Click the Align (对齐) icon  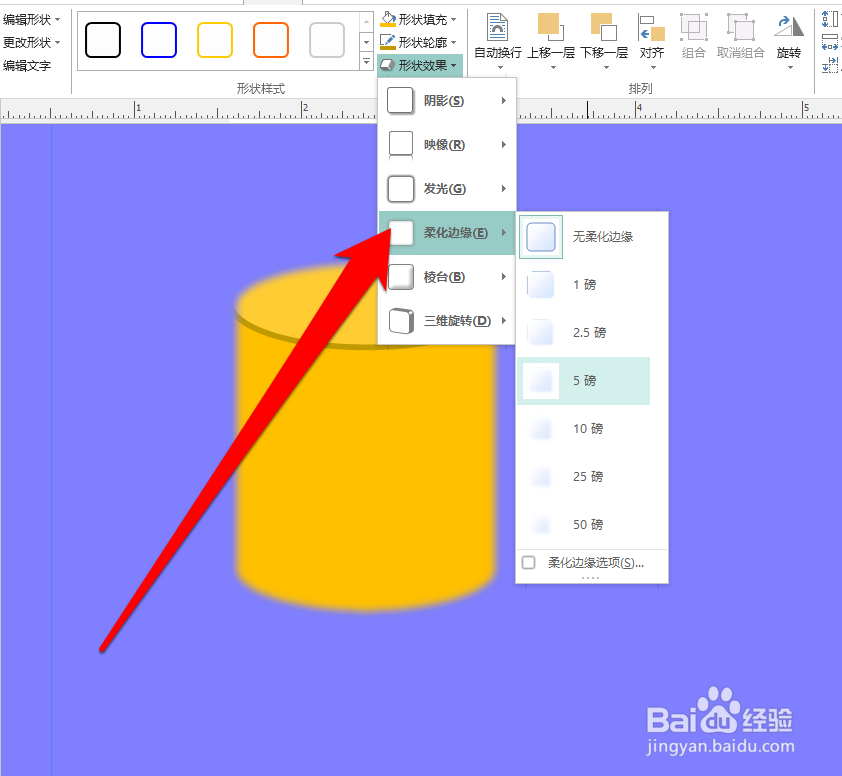[652, 28]
